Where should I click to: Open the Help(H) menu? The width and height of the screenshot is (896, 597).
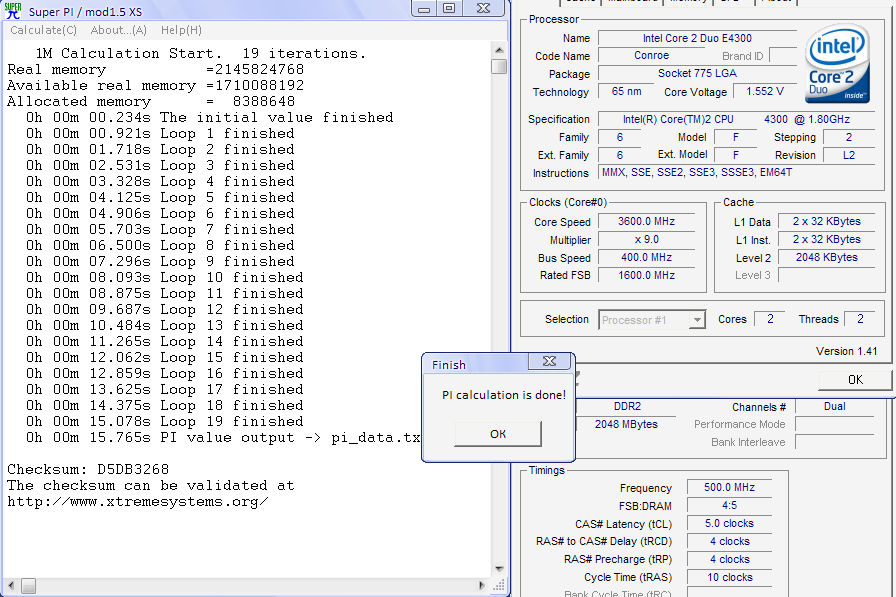181,30
